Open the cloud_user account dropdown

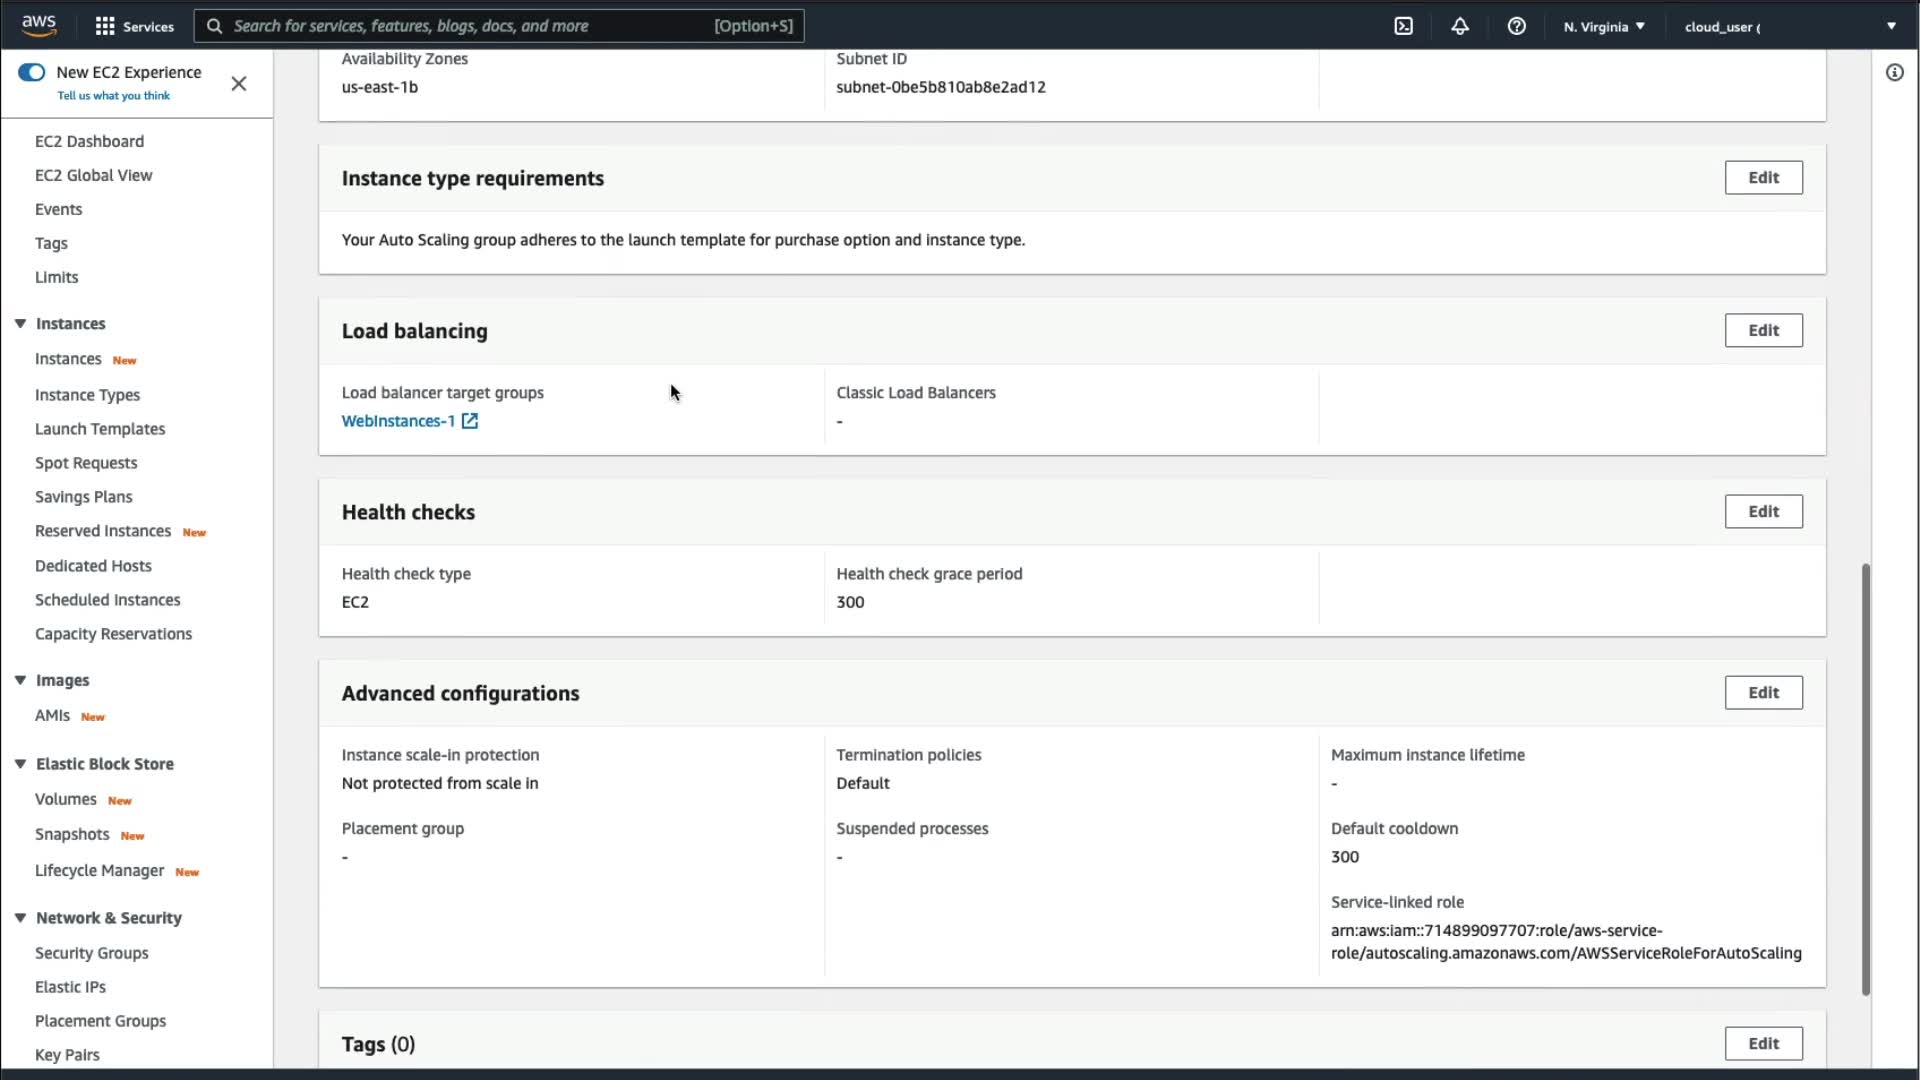pyautogui.click(x=1790, y=26)
